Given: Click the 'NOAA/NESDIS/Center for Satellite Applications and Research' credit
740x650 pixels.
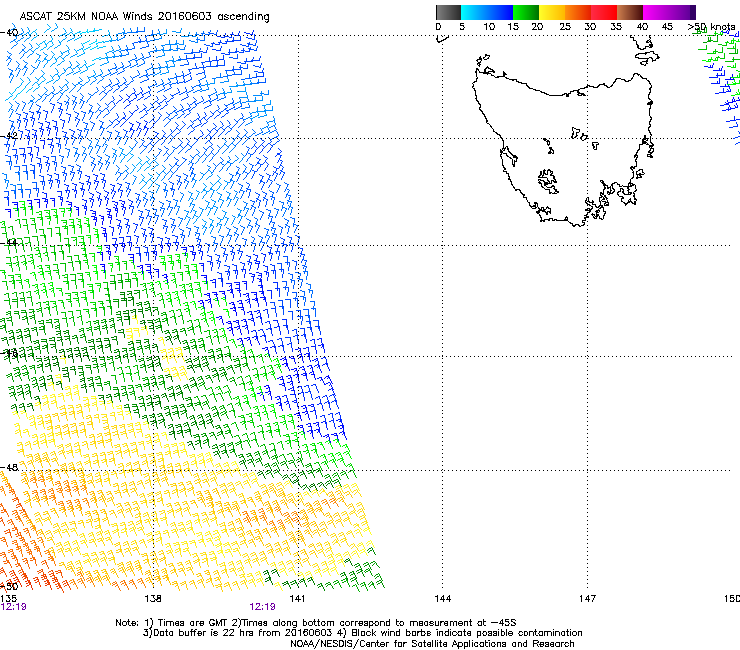Looking at the screenshot, I should 432,644.
